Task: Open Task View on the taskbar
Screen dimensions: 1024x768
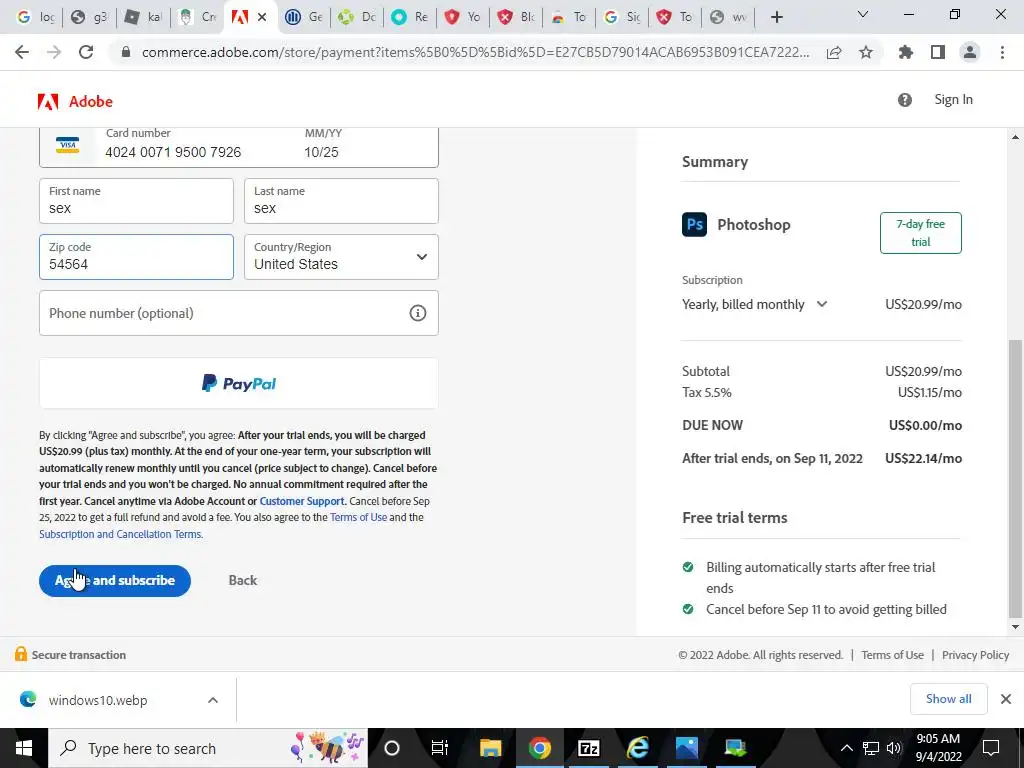Action: point(440,748)
